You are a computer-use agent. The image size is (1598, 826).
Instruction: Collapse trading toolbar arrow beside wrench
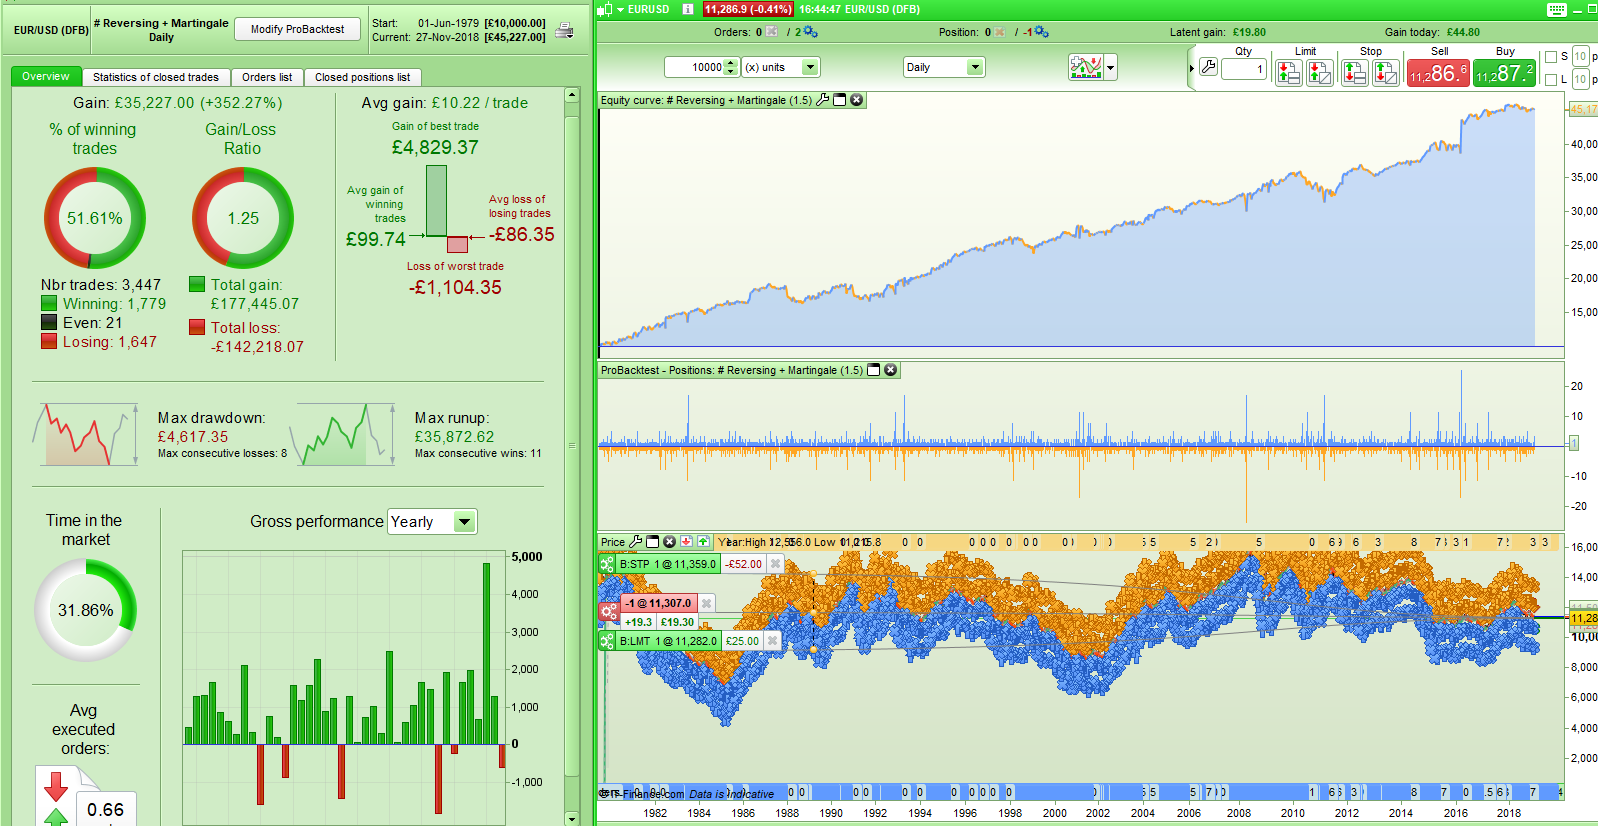1192,68
